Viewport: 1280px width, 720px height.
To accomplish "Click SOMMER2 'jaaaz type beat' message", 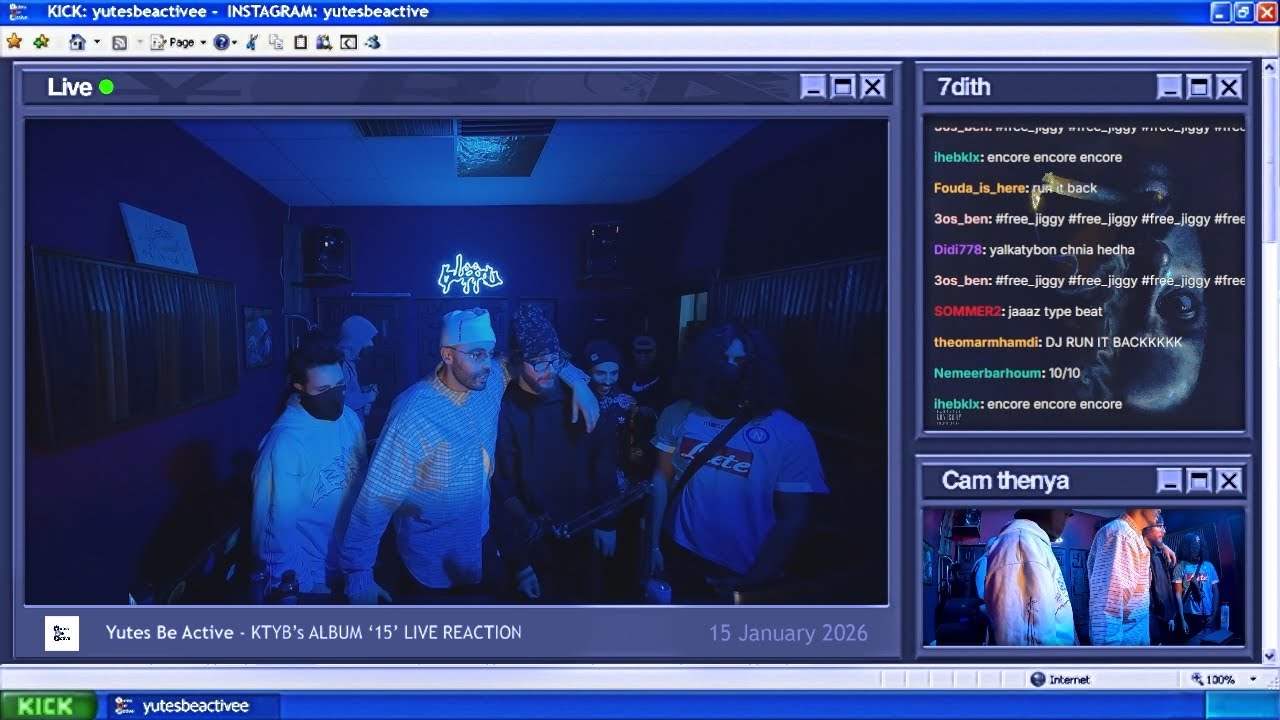I will point(1018,311).
